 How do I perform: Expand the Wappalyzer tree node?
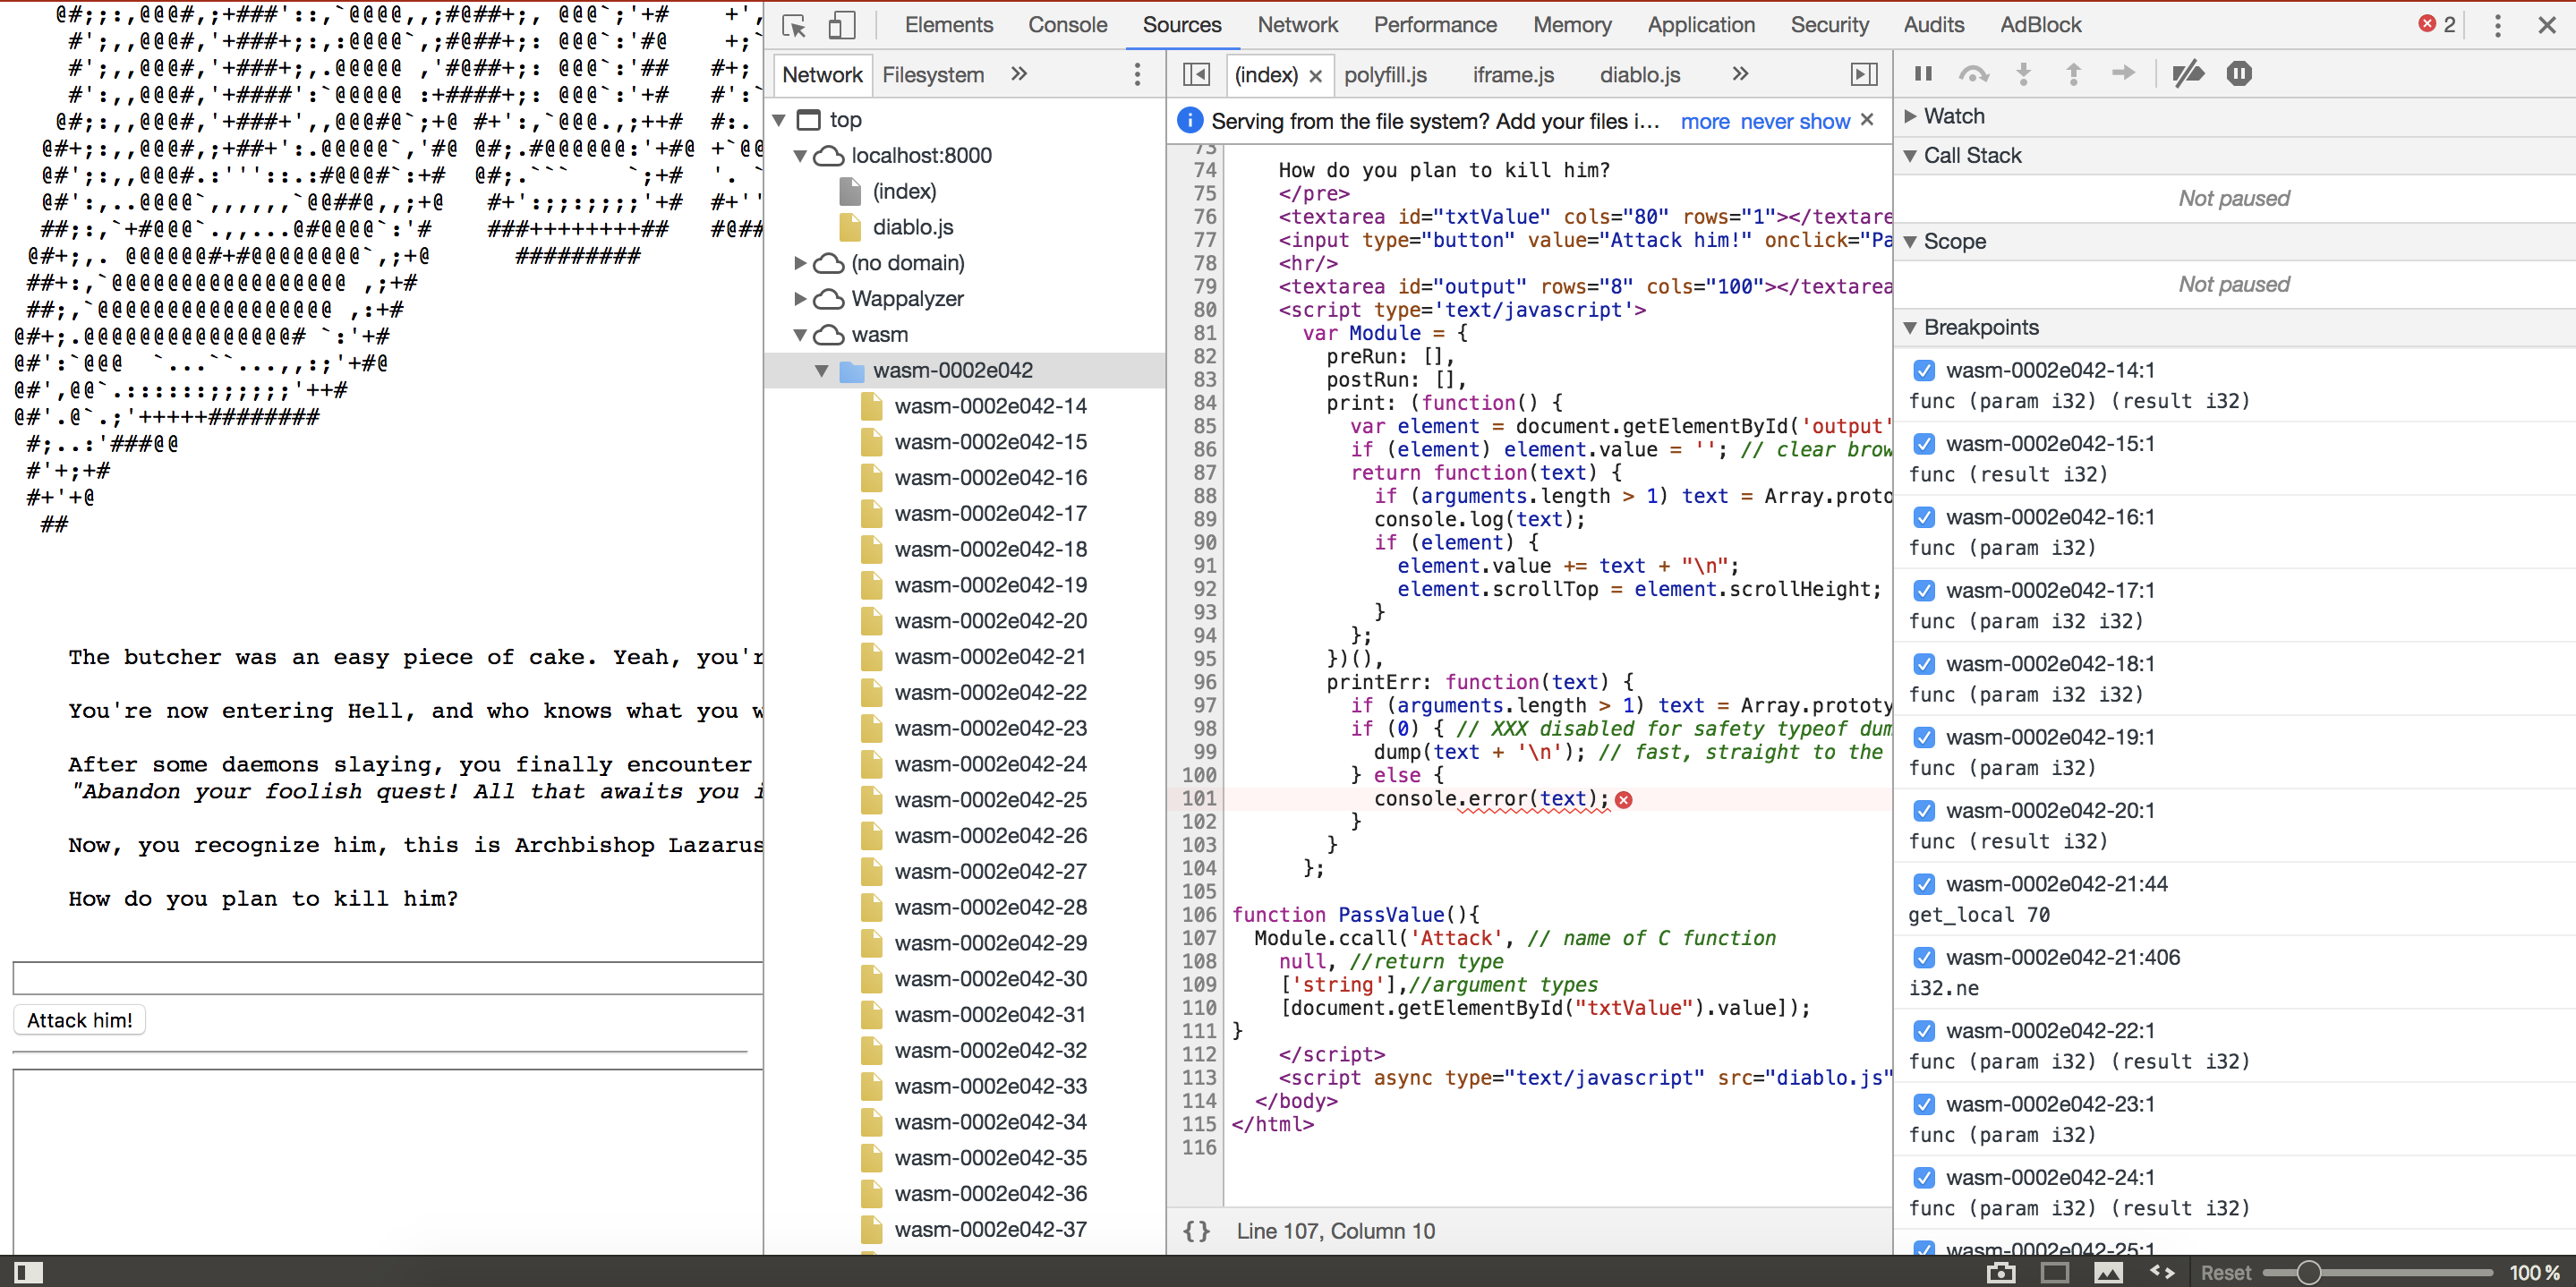pos(800,299)
